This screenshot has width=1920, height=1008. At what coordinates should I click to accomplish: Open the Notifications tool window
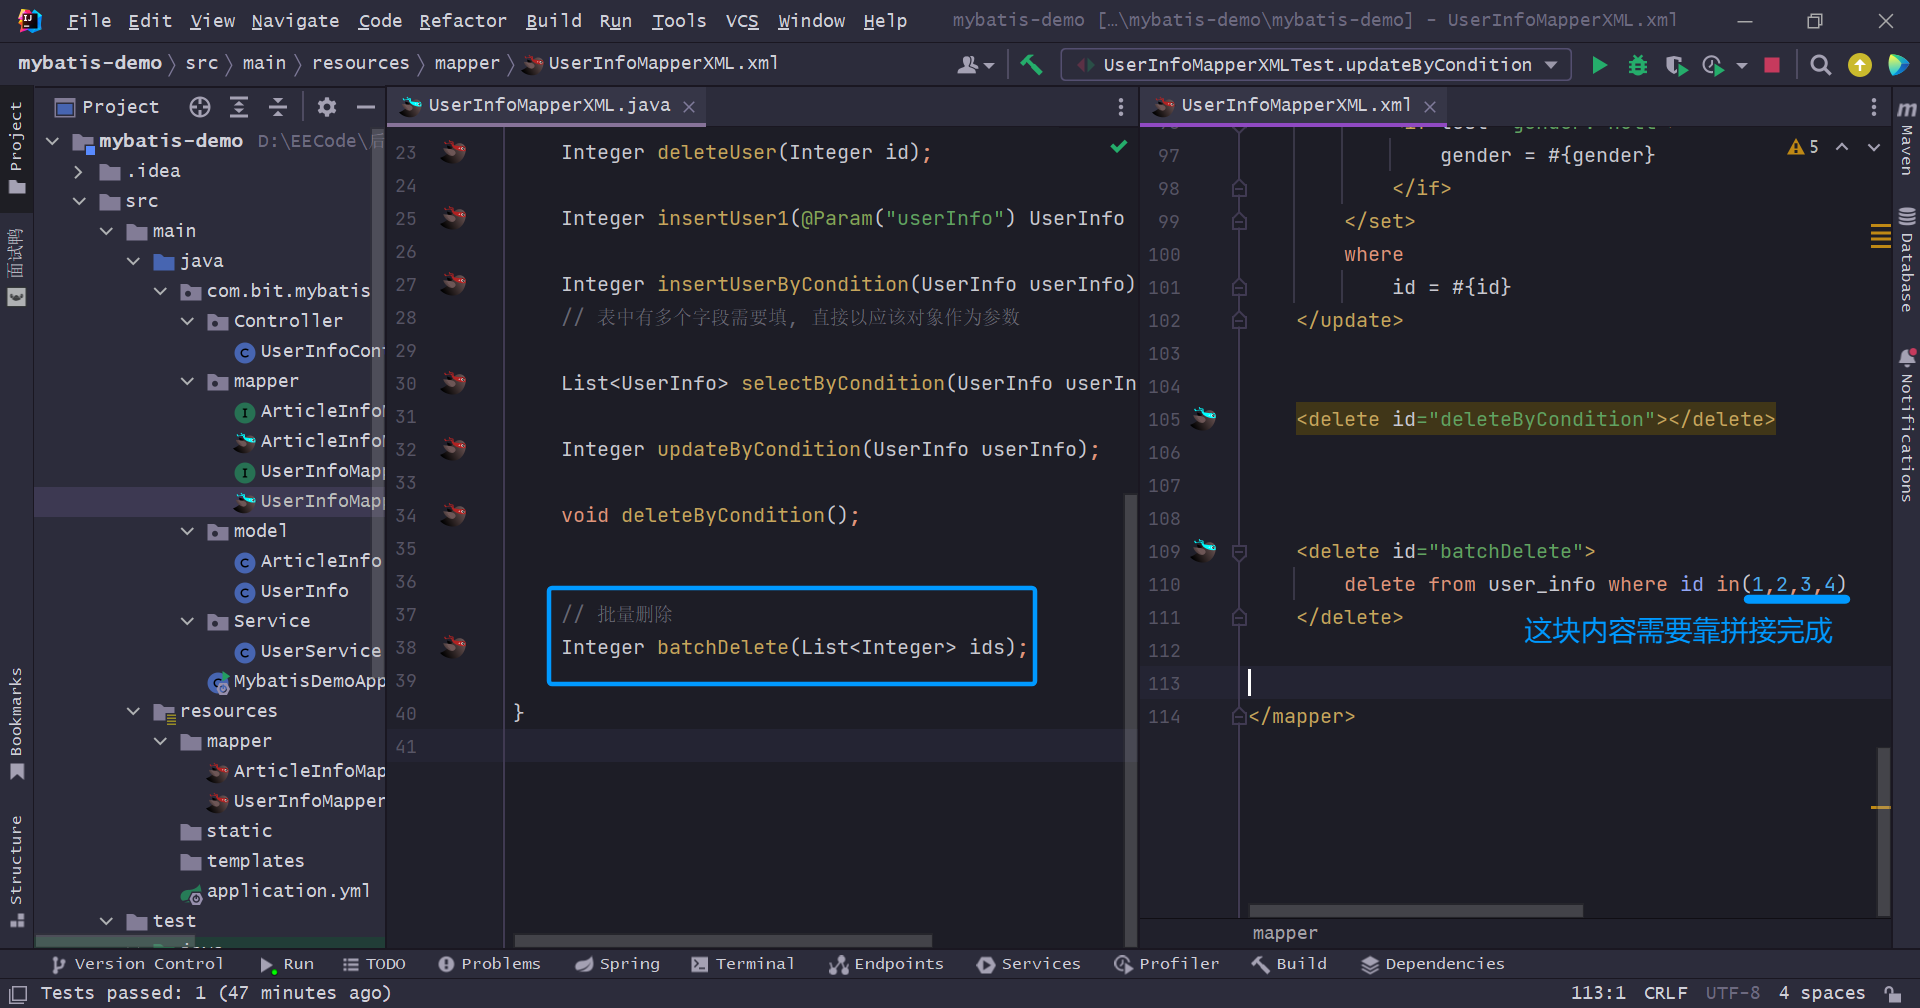[1906, 425]
